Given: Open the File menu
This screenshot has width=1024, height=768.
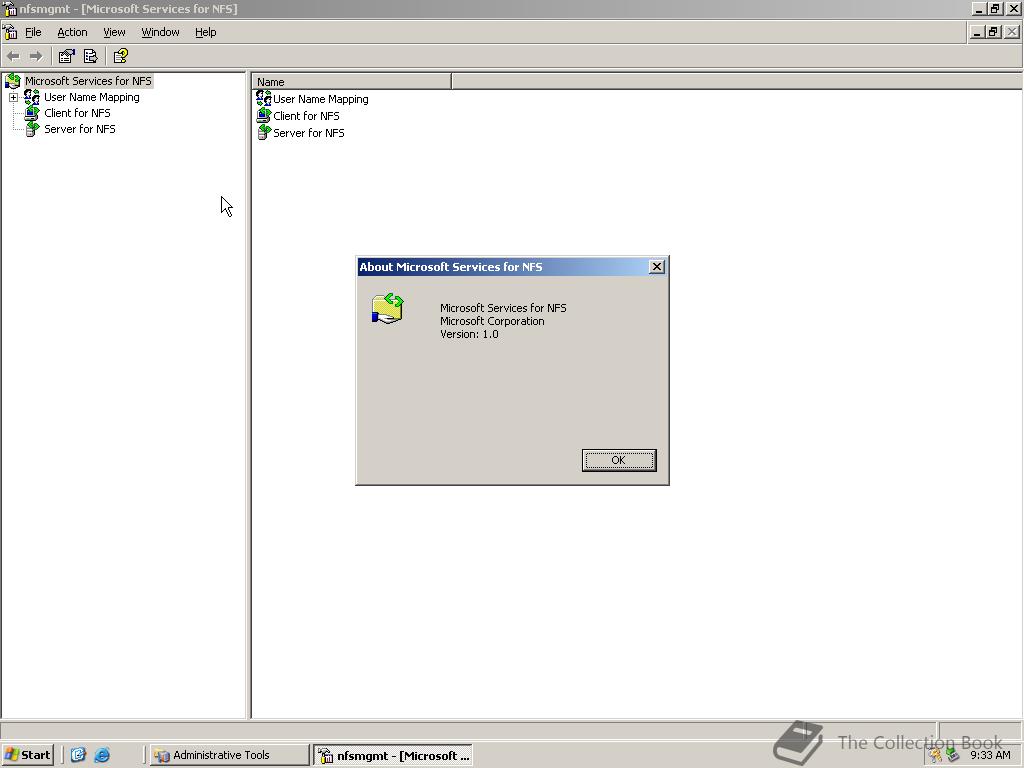Looking at the screenshot, I should [x=33, y=32].
